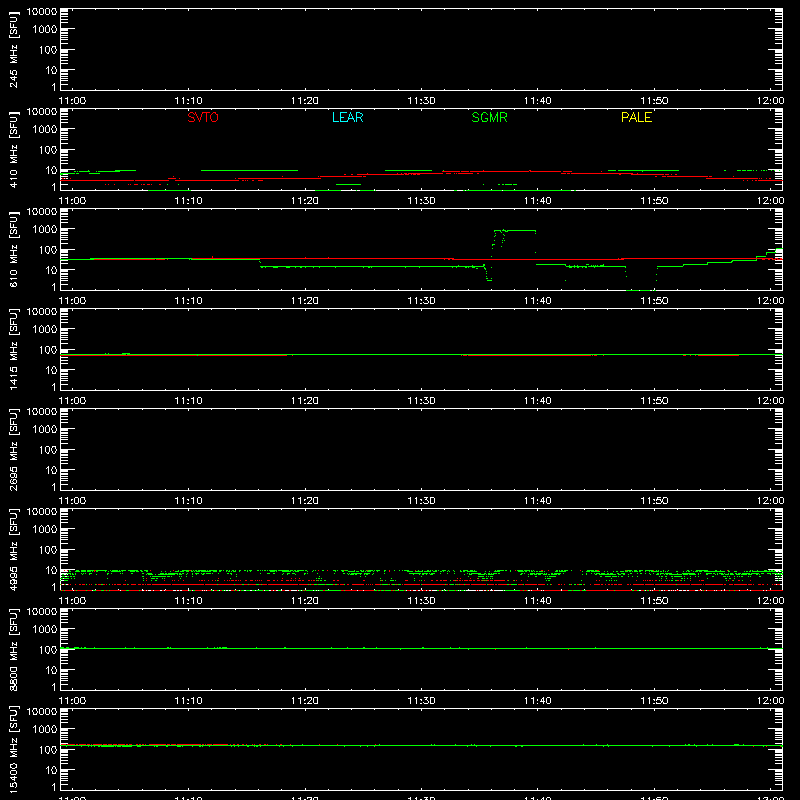The height and width of the screenshot is (800, 800).
Task: Click 11:20 tick label below 8800 MHz panel
Action: (x=305, y=701)
